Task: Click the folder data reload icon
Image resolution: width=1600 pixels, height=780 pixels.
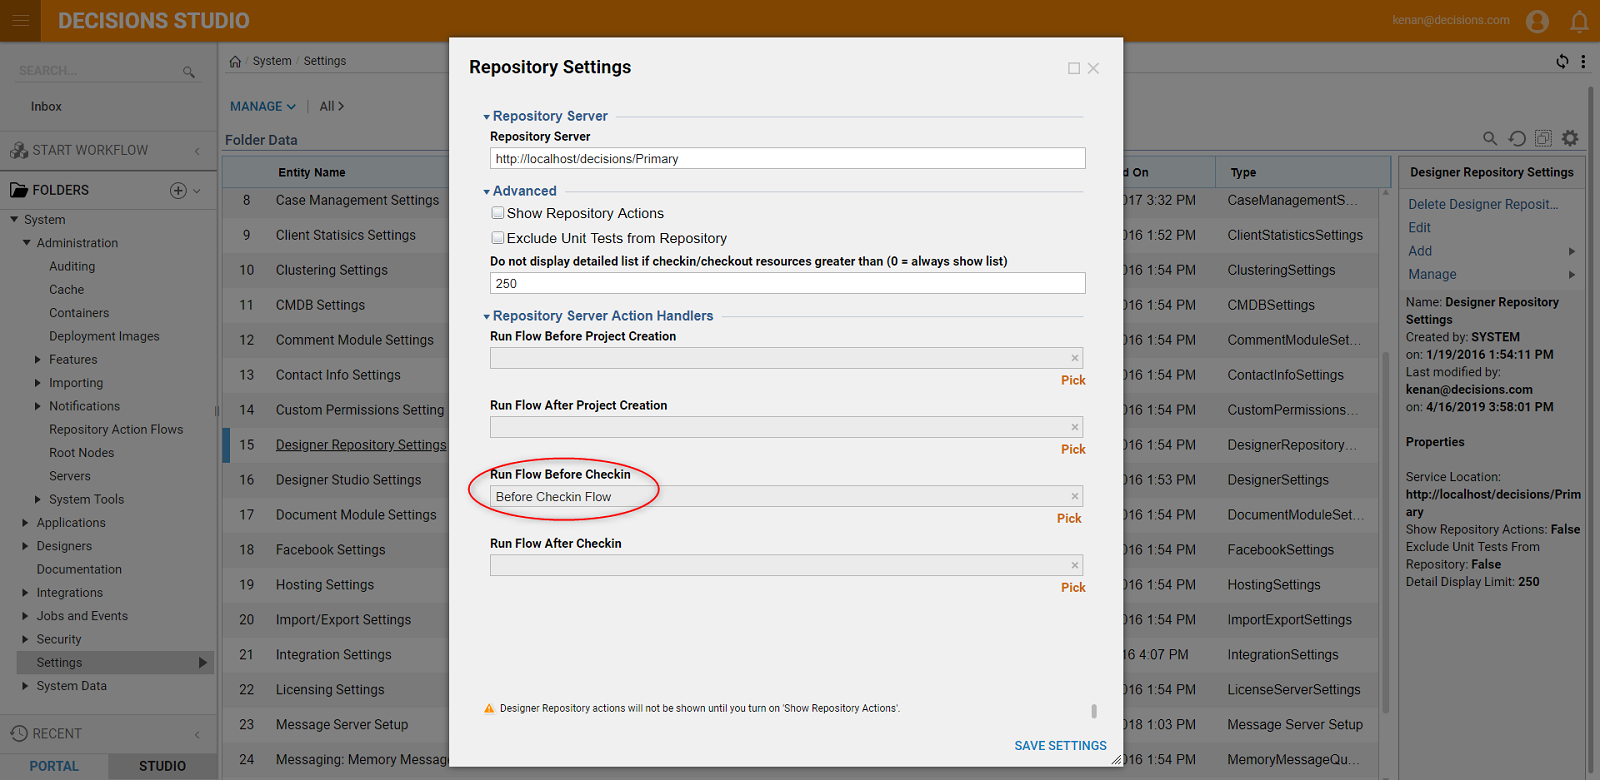Action: click(1517, 139)
